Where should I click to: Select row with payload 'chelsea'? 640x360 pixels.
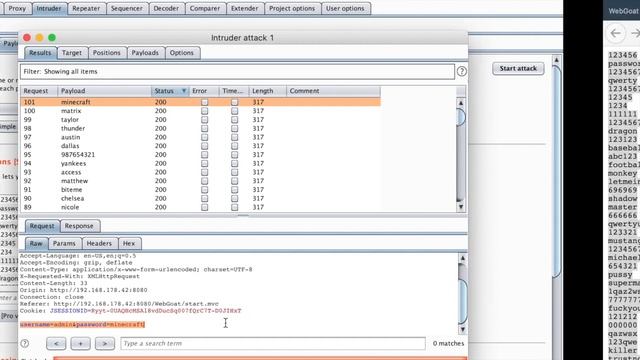click(x=200, y=198)
